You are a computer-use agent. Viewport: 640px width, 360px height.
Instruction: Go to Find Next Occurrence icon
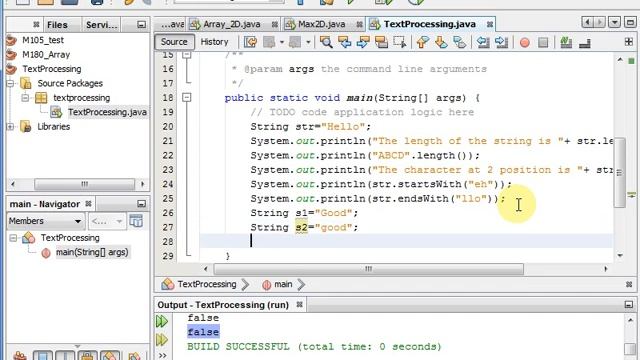pyautogui.click(x=363, y=42)
